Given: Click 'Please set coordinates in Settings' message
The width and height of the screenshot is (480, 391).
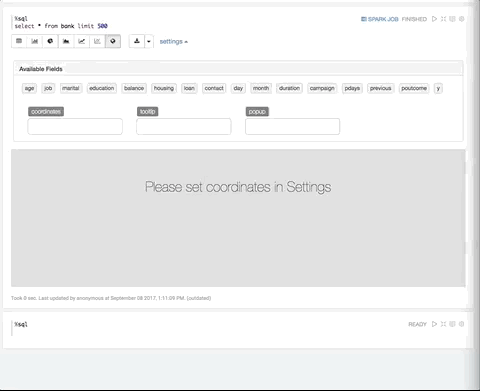Looking at the screenshot, I should tap(238, 187).
